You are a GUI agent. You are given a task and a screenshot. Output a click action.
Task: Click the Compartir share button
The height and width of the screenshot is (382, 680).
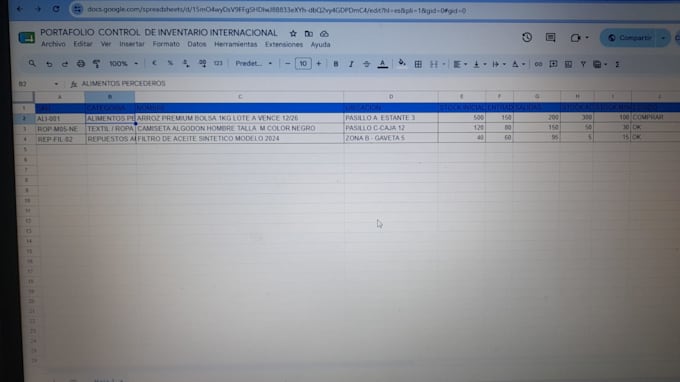point(630,38)
